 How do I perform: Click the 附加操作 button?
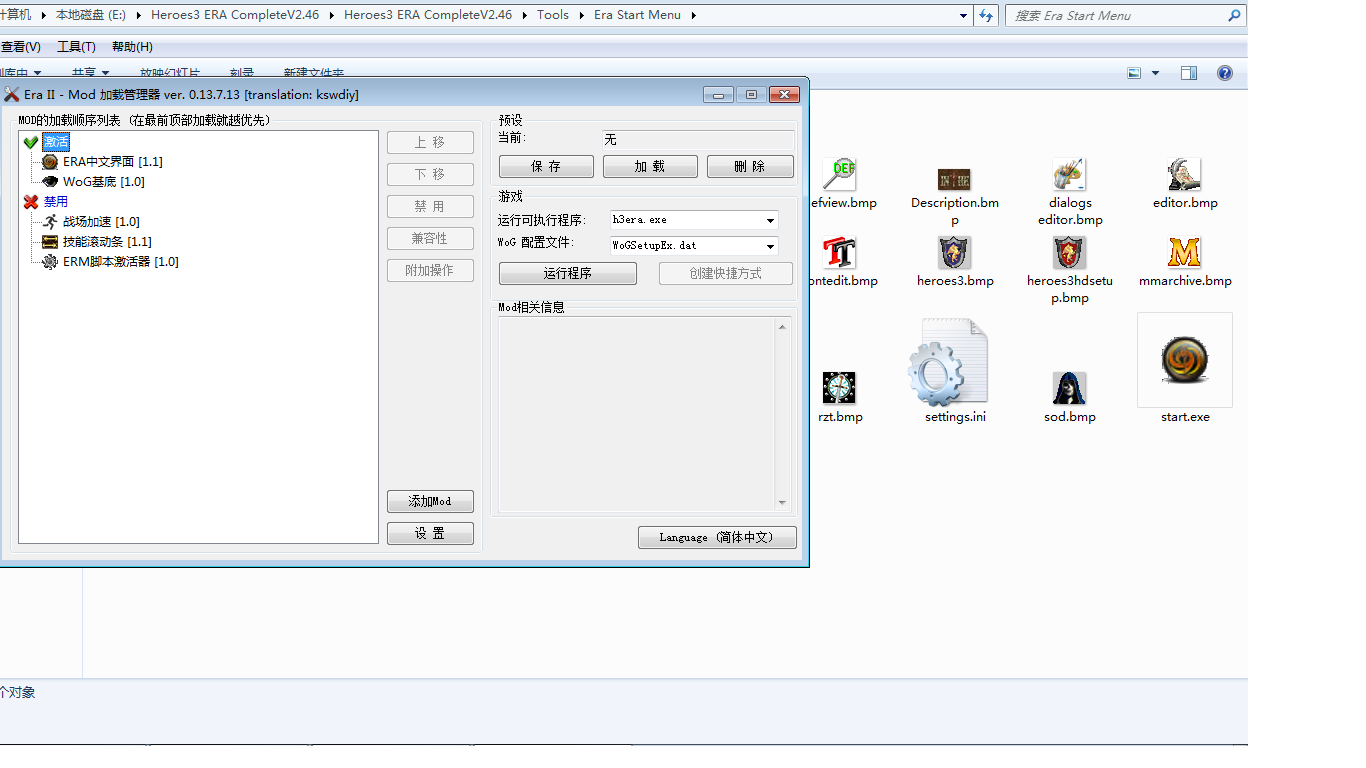pos(430,270)
